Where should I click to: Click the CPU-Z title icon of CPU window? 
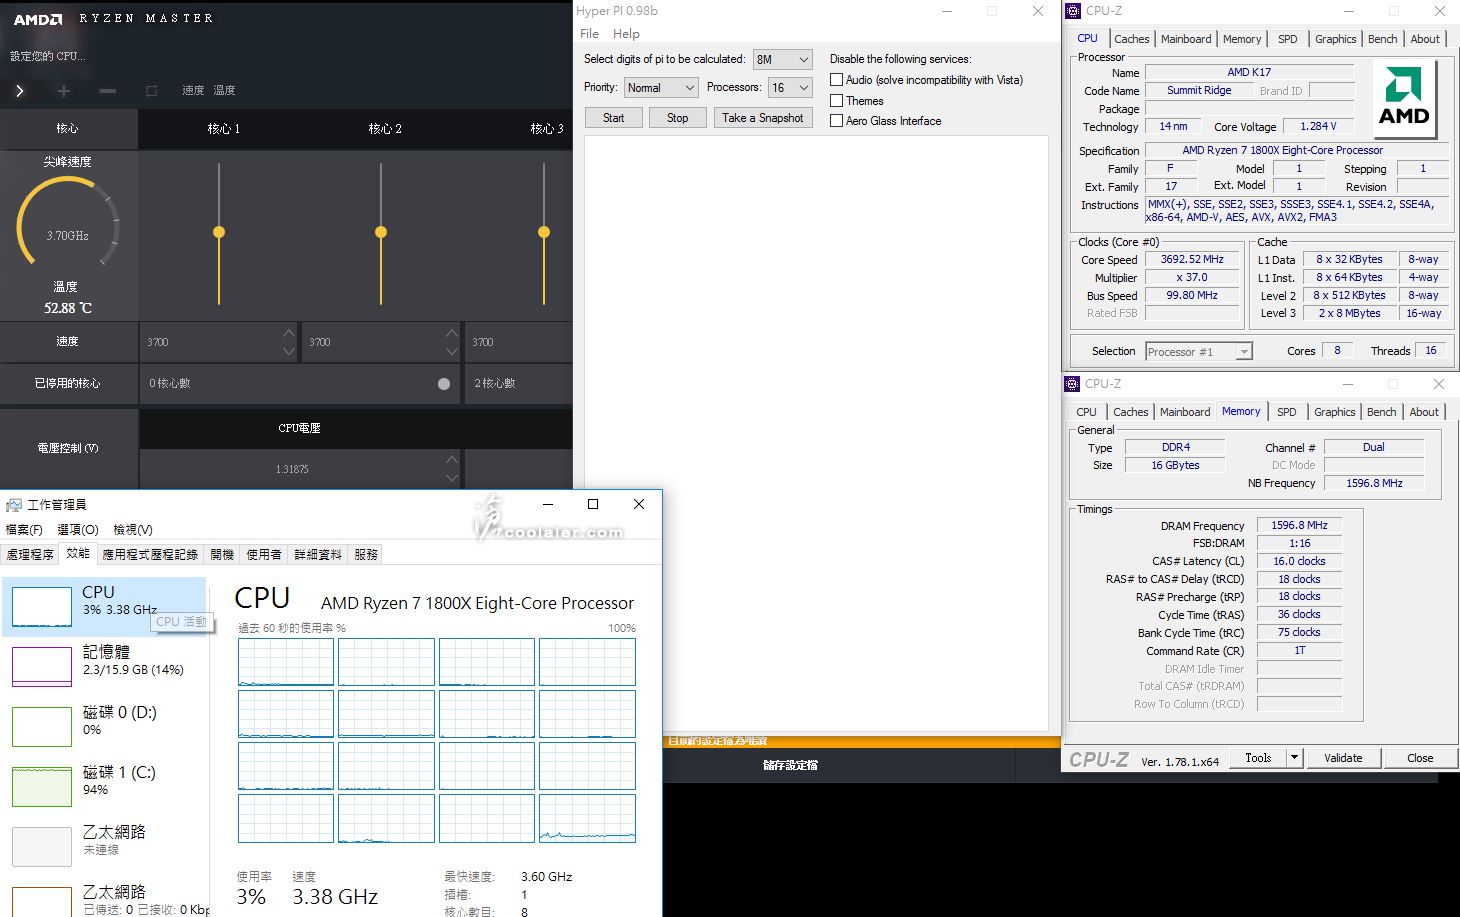coord(1073,11)
